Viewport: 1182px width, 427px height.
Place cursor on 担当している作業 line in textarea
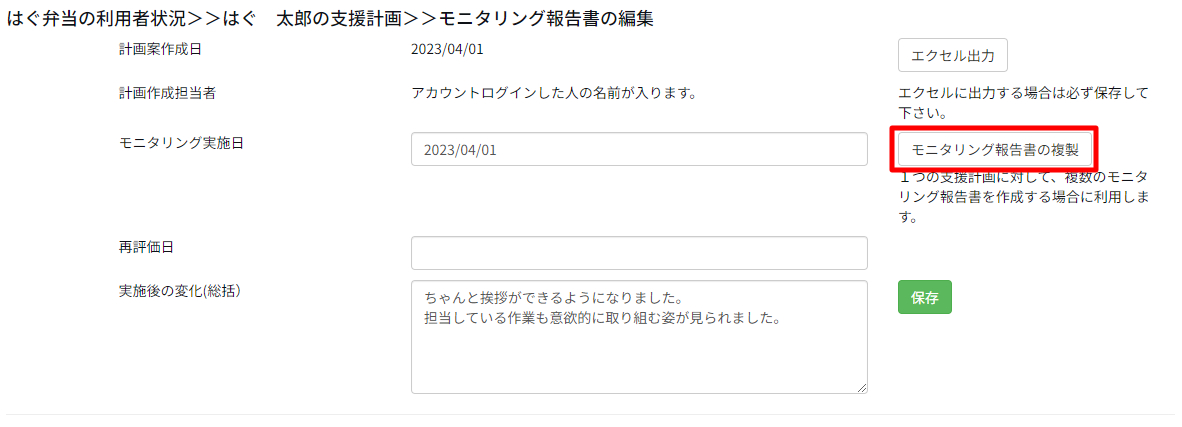[600, 318]
